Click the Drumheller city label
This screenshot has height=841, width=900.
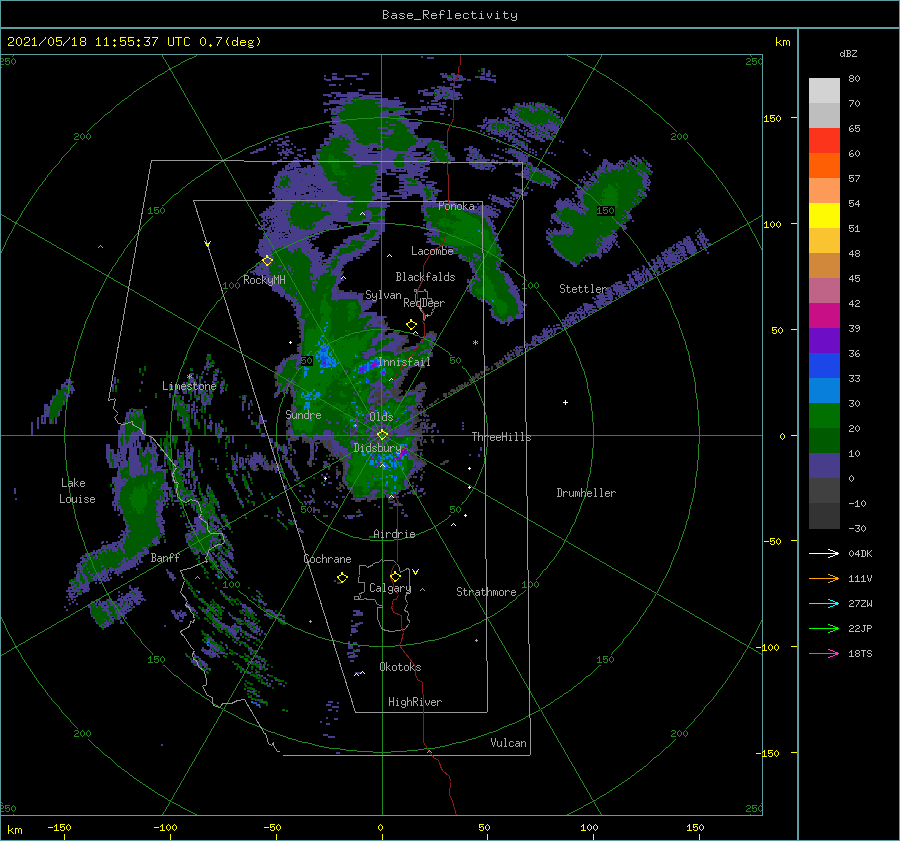pos(586,493)
